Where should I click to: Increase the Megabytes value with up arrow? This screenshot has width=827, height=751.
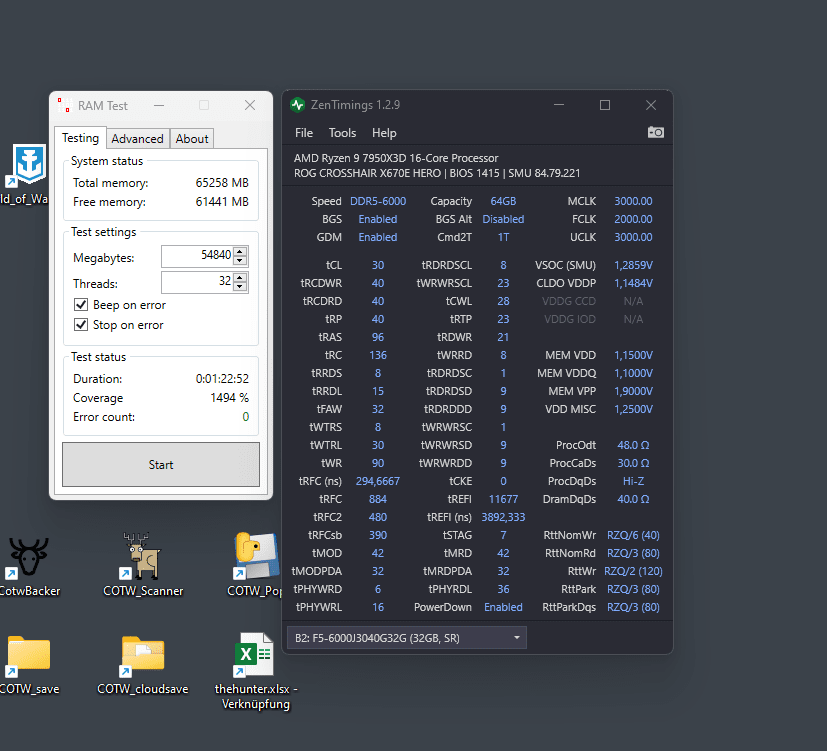tap(240, 252)
